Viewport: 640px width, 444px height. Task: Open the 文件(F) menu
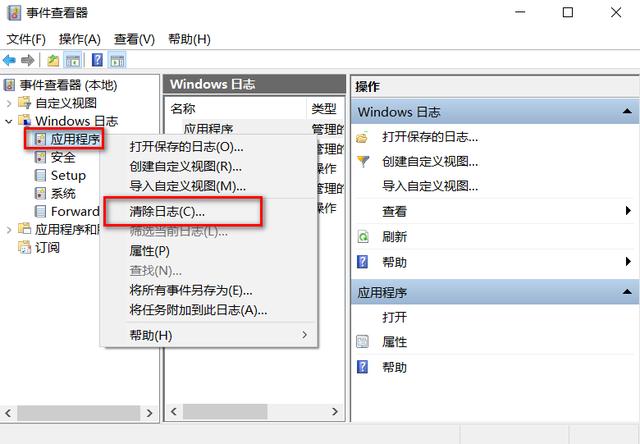[26, 39]
